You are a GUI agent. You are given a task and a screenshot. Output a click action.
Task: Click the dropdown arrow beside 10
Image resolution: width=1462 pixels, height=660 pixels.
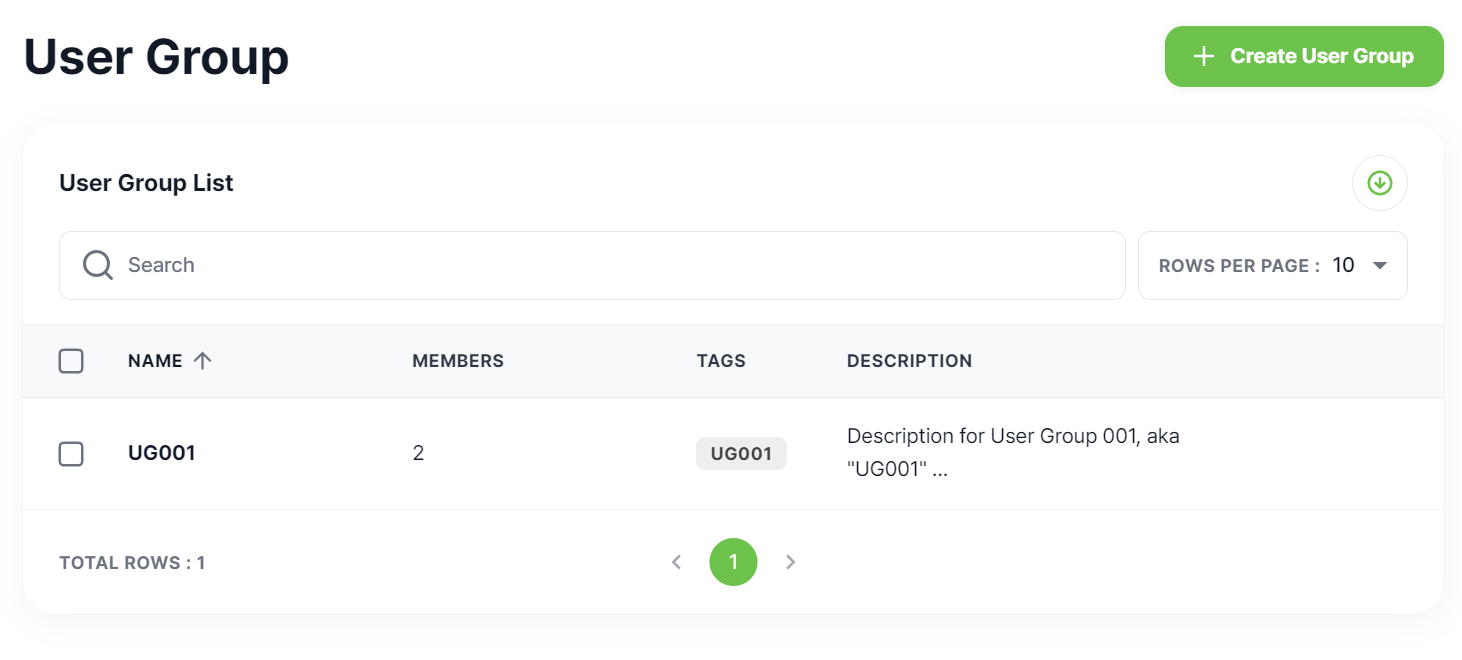1379,265
